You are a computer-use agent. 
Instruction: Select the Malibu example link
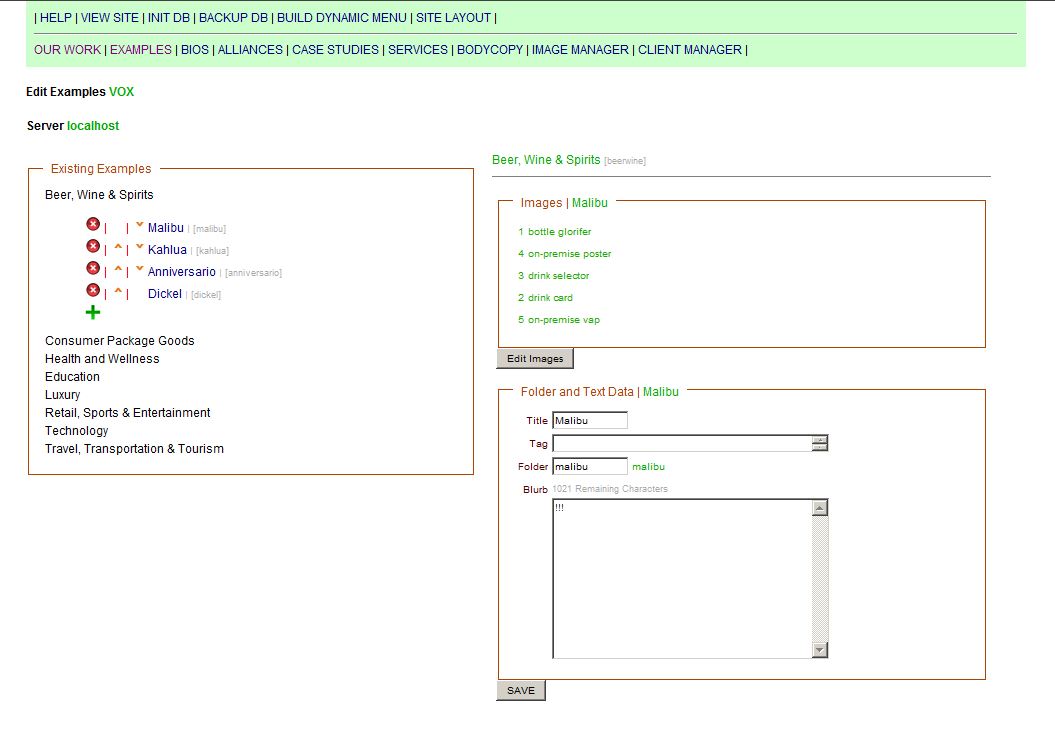coord(166,228)
